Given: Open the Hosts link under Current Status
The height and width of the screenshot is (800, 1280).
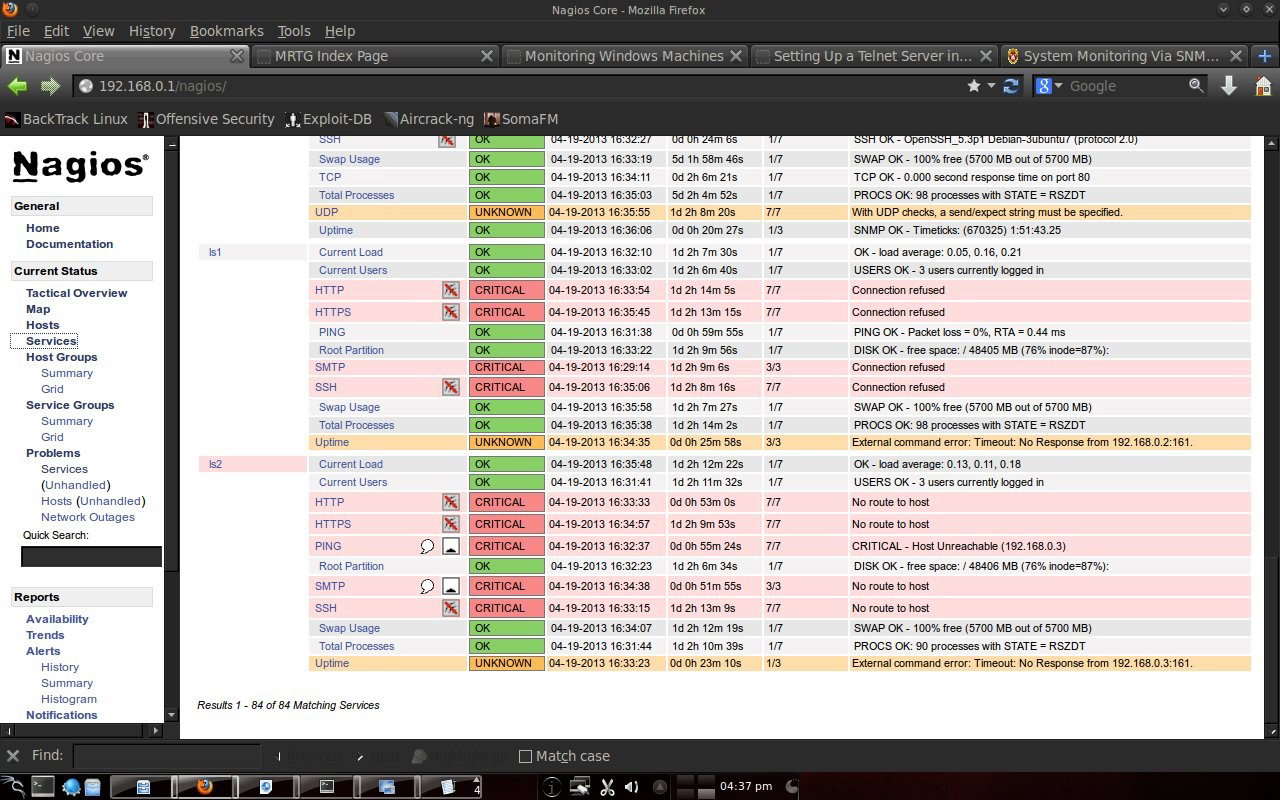Looking at the screenshot, I should (42, 325).
